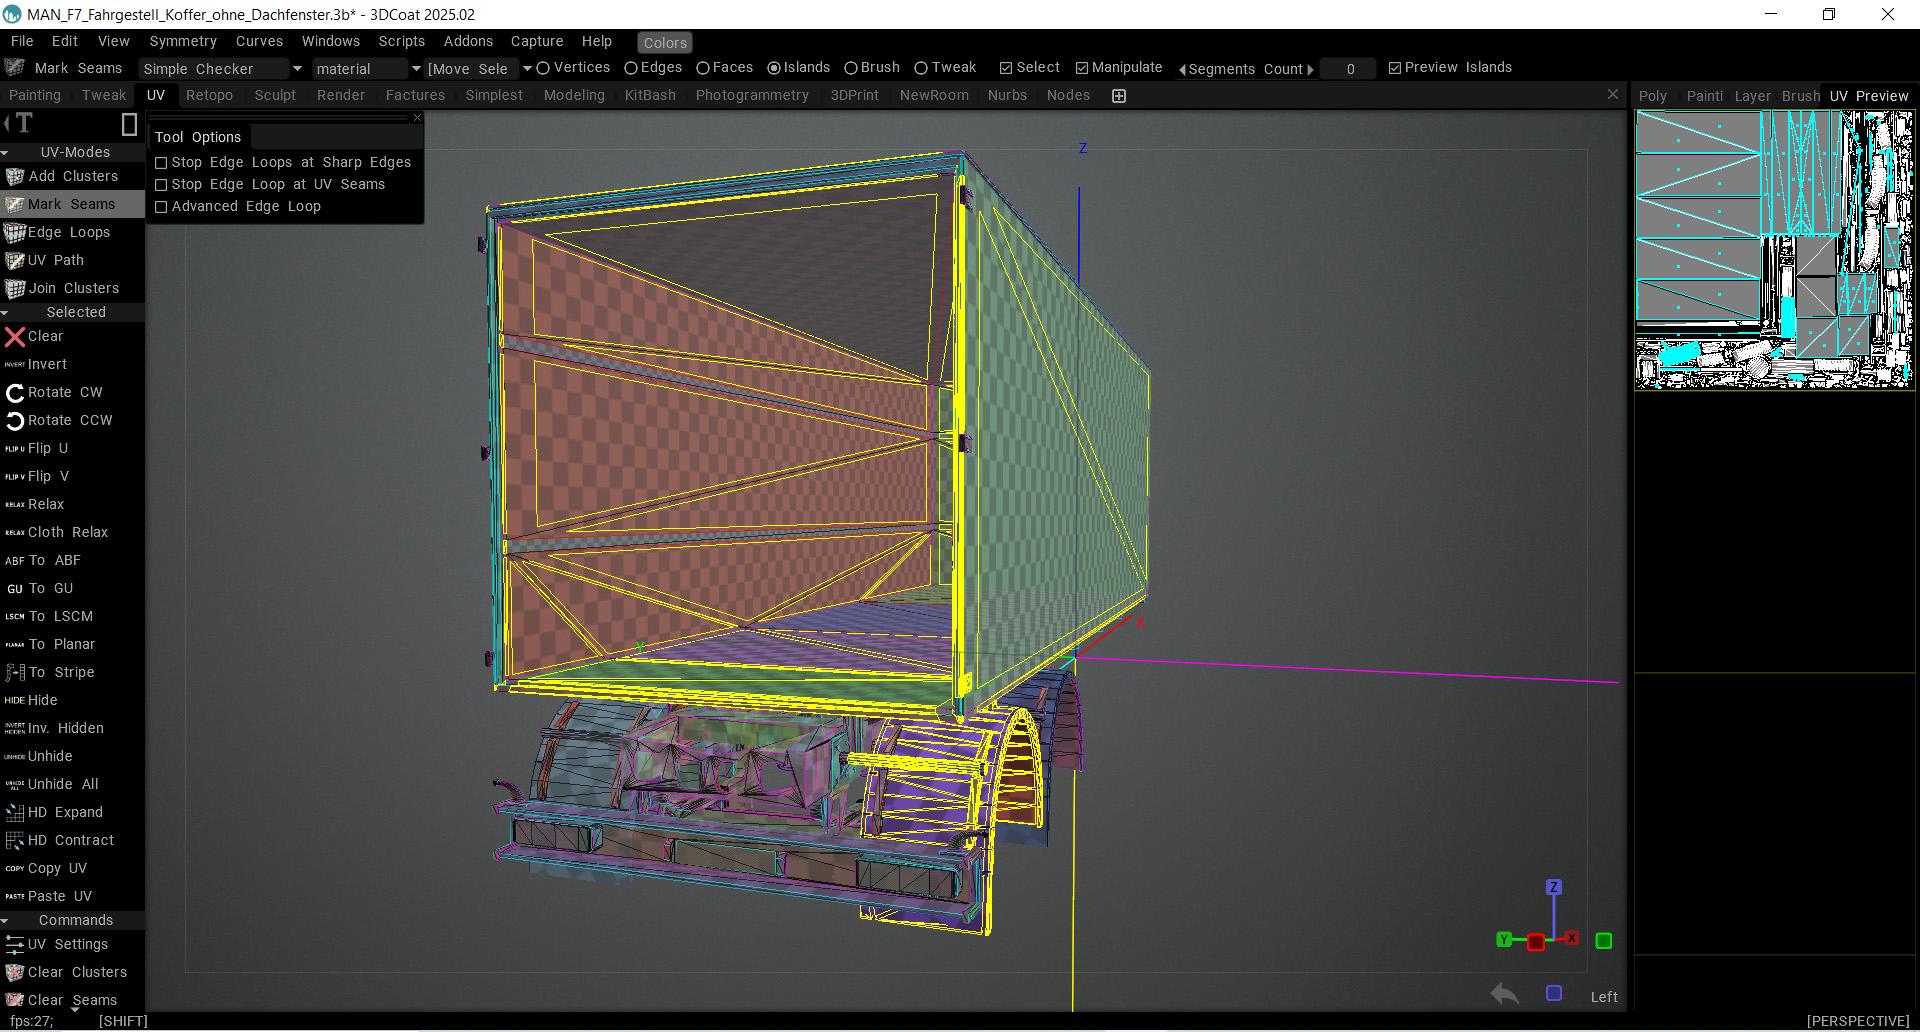This screenshot has height=1032, width=1920.
Task: Open UV Settings command
Action: pos(15,945)
